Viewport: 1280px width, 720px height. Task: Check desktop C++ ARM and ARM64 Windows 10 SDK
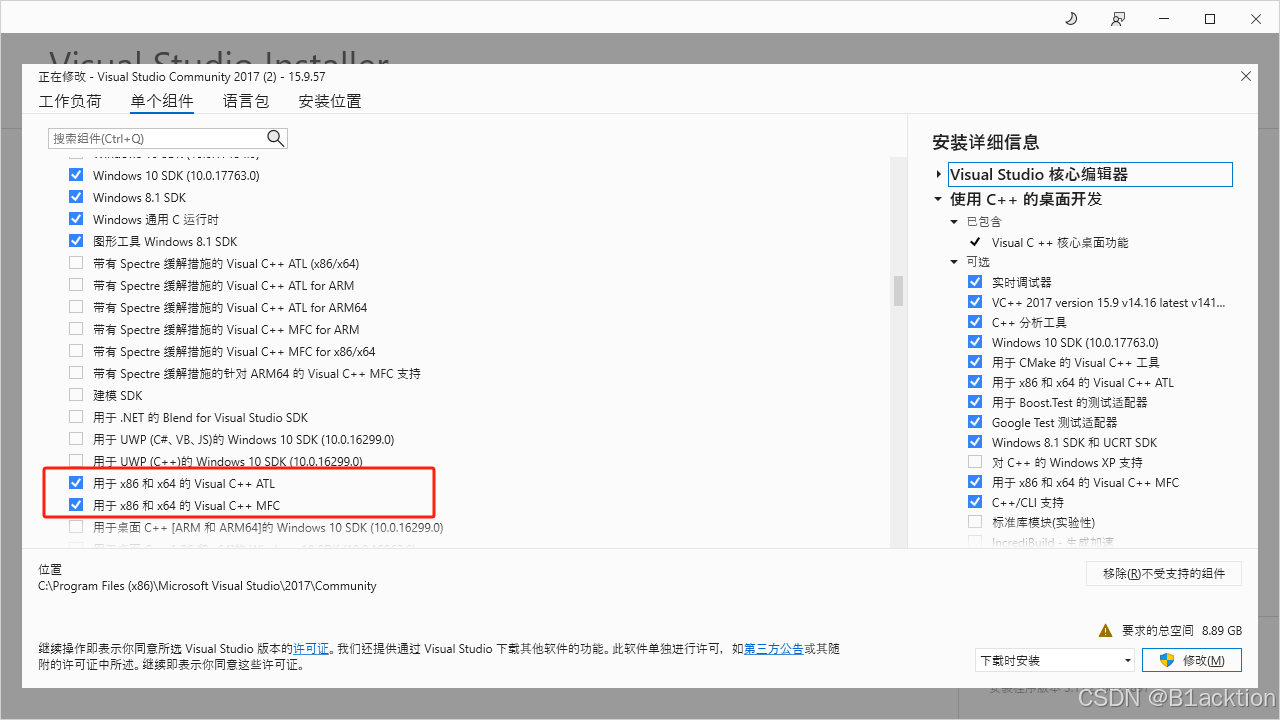tap(76, 527)
